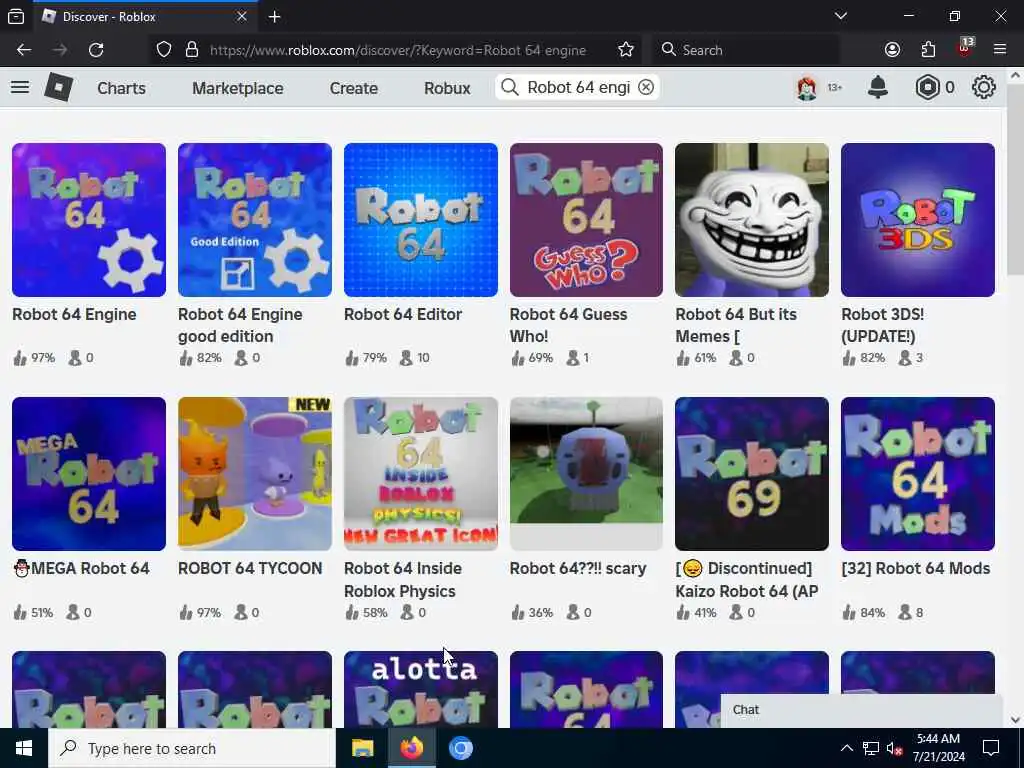Click the Firefox Search box

(744, 50)
